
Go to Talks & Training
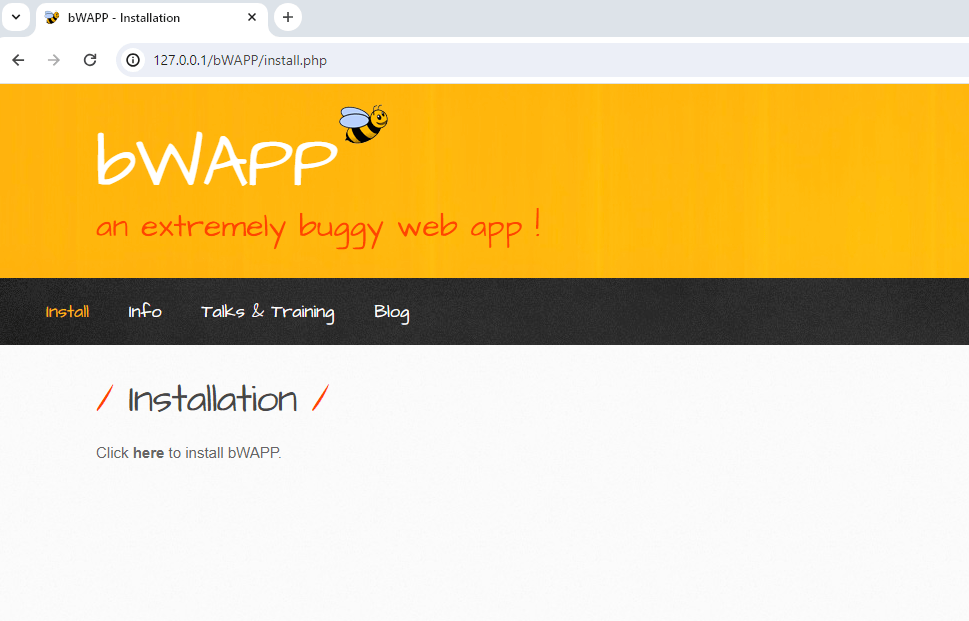coord(267,311)
